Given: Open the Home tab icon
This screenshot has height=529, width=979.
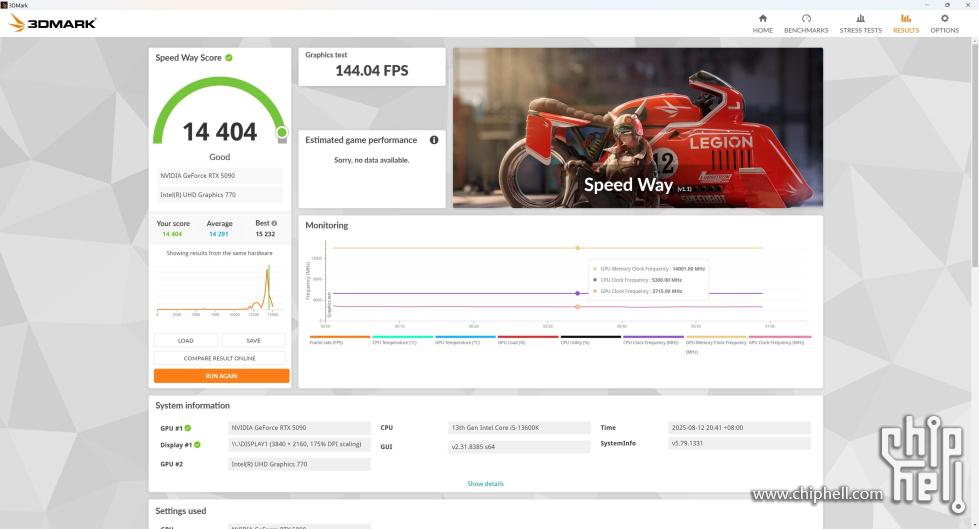Looking at the screenshot, I should [762, 19].
